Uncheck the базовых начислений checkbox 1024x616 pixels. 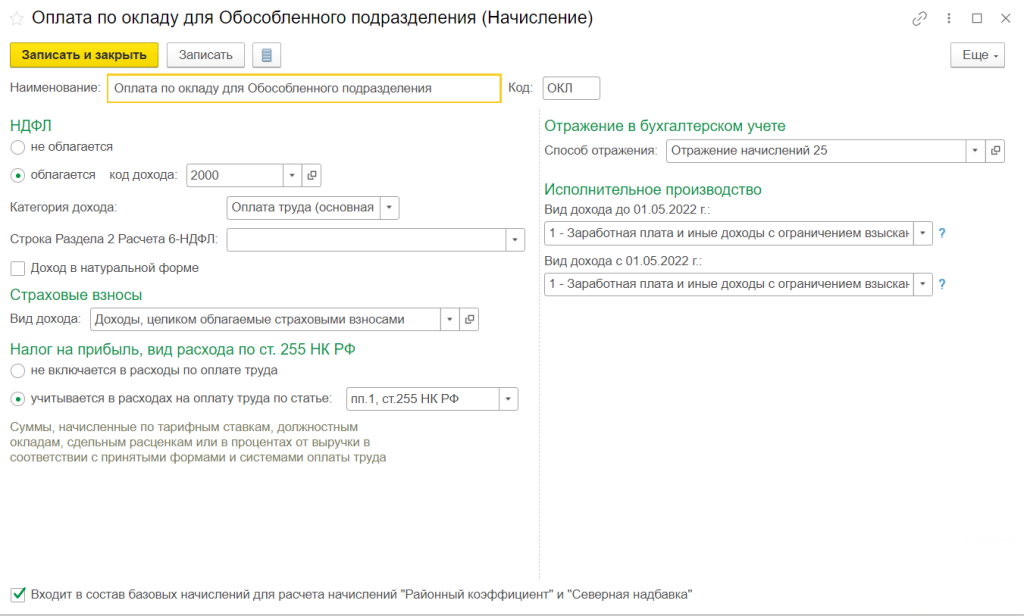click(x=17, y=594)
